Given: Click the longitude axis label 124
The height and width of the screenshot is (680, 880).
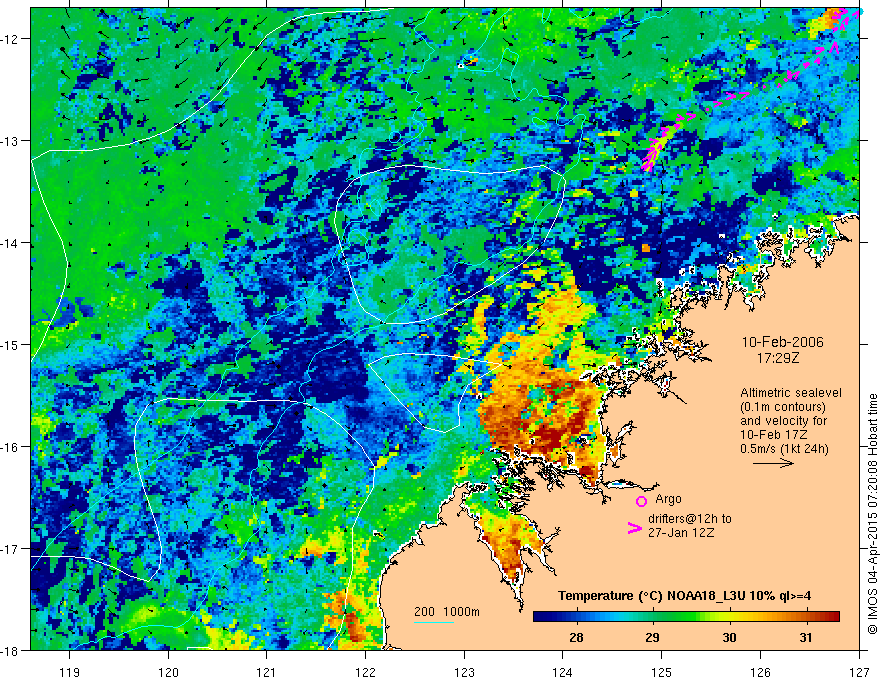Looking at the screenshot, I should 563,672.
